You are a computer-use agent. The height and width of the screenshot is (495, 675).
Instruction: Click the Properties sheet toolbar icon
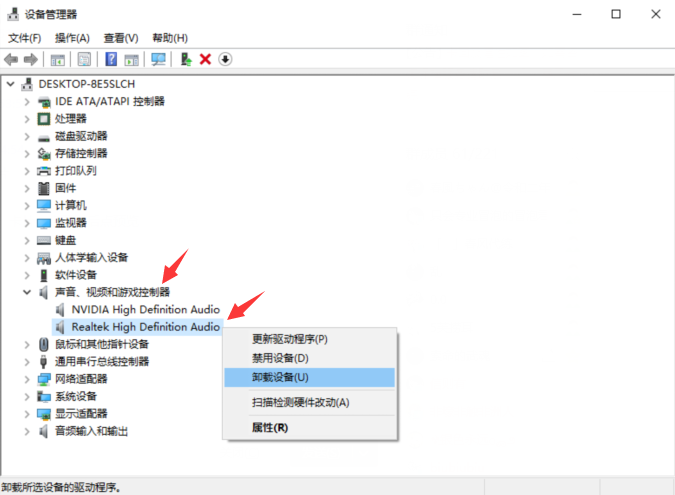click(84, 59)
